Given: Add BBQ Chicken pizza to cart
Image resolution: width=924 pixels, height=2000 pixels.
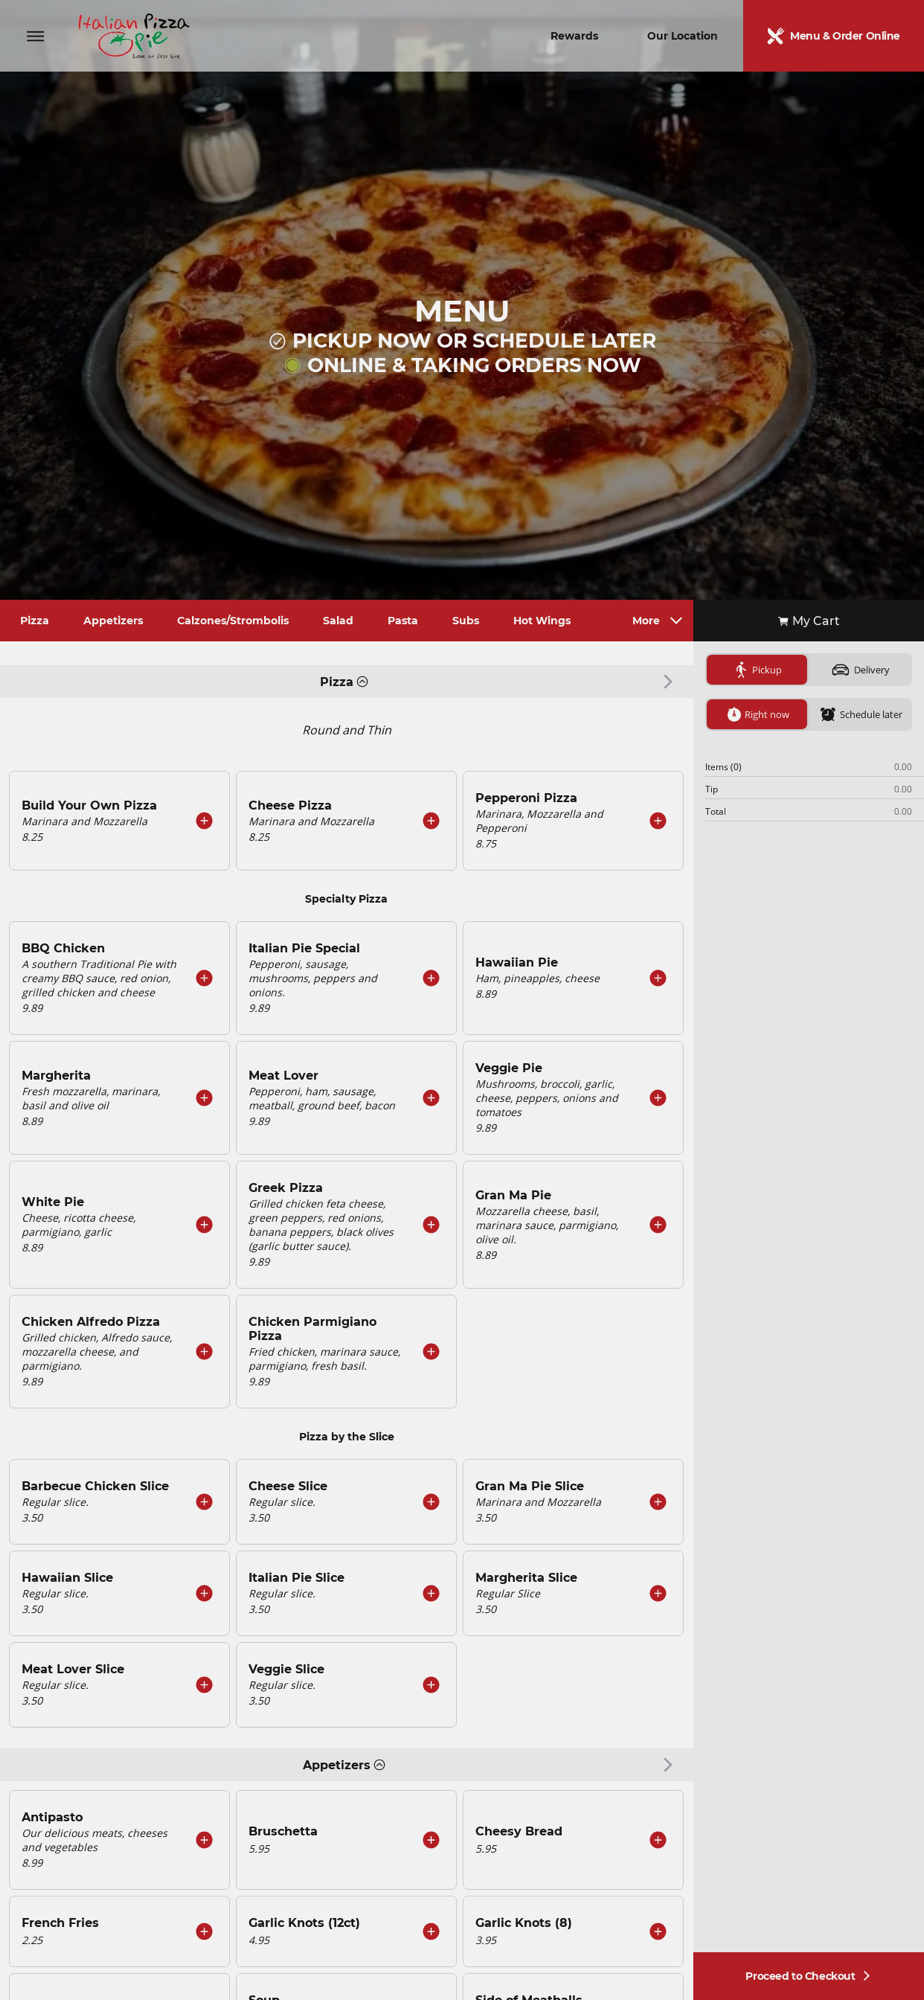Looking at the screenshot, I should (204, 978).
